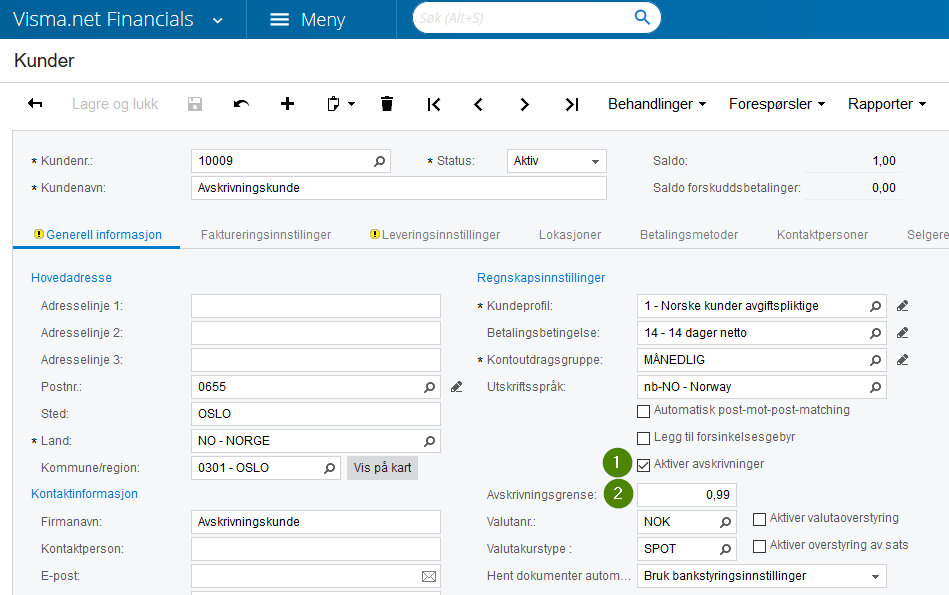Expand Visma.net Financials product chevron
This screenshot has height=595, width=949.
click(x=218, y=21)
